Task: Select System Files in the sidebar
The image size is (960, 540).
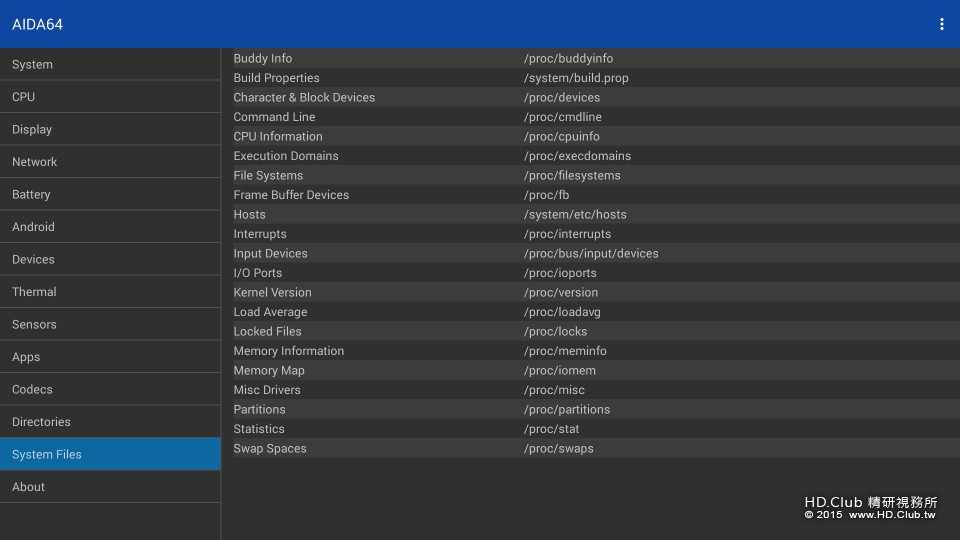Action: [x=110, y=454]
